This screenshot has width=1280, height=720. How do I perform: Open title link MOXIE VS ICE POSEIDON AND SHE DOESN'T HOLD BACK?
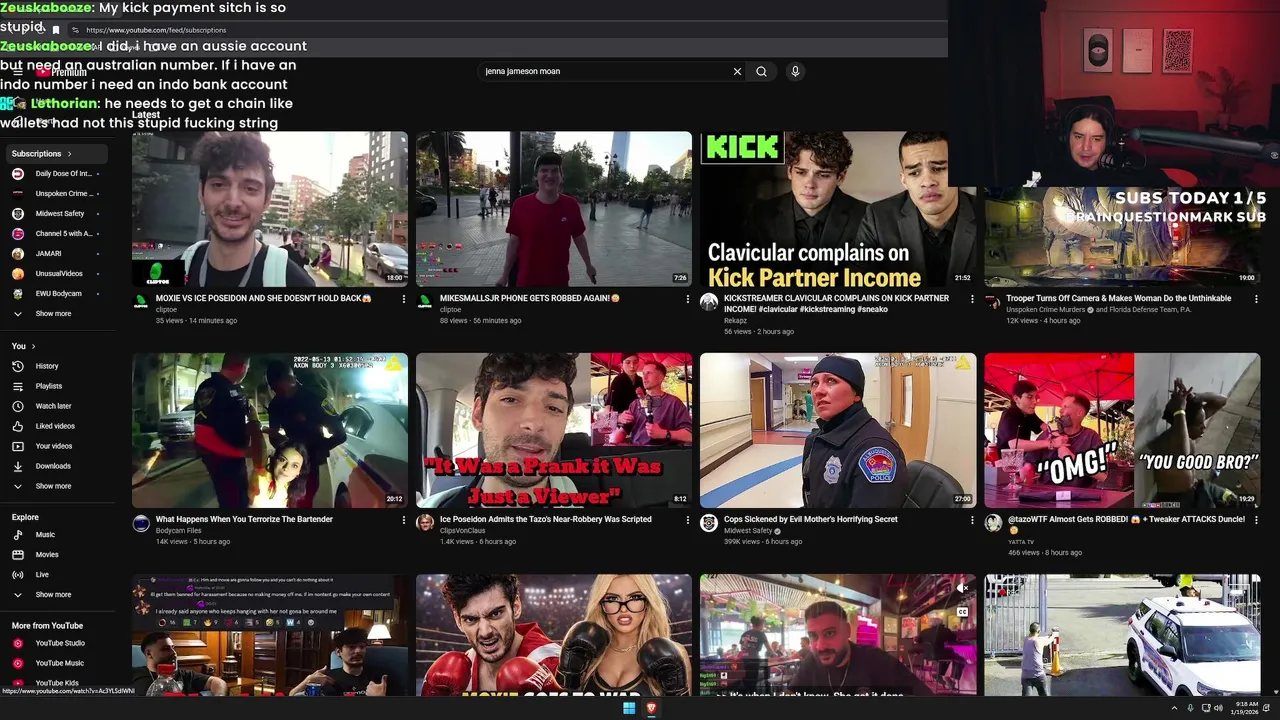264,298
